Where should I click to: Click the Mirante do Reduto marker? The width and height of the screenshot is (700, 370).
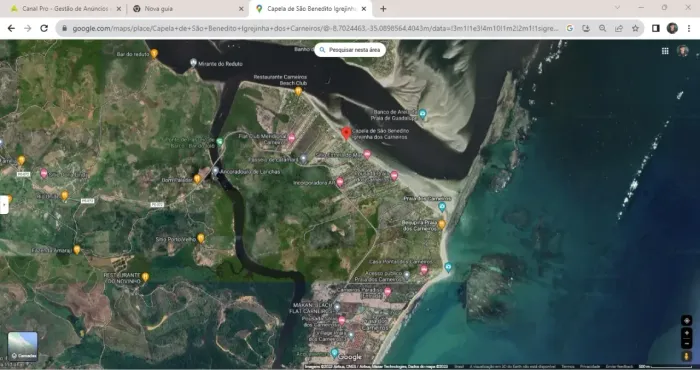(x=193, y=62)
